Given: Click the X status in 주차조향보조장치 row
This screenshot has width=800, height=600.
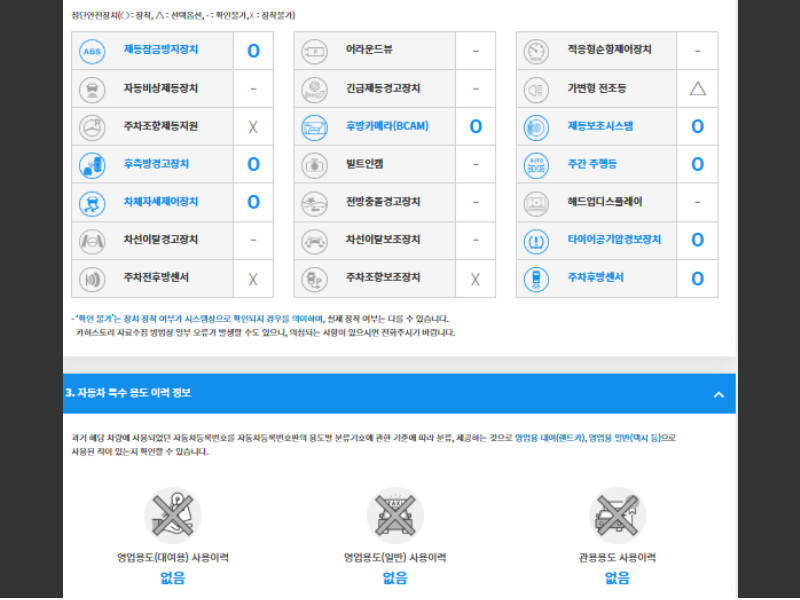Looking at the screenshot, I should pos(475,279).
